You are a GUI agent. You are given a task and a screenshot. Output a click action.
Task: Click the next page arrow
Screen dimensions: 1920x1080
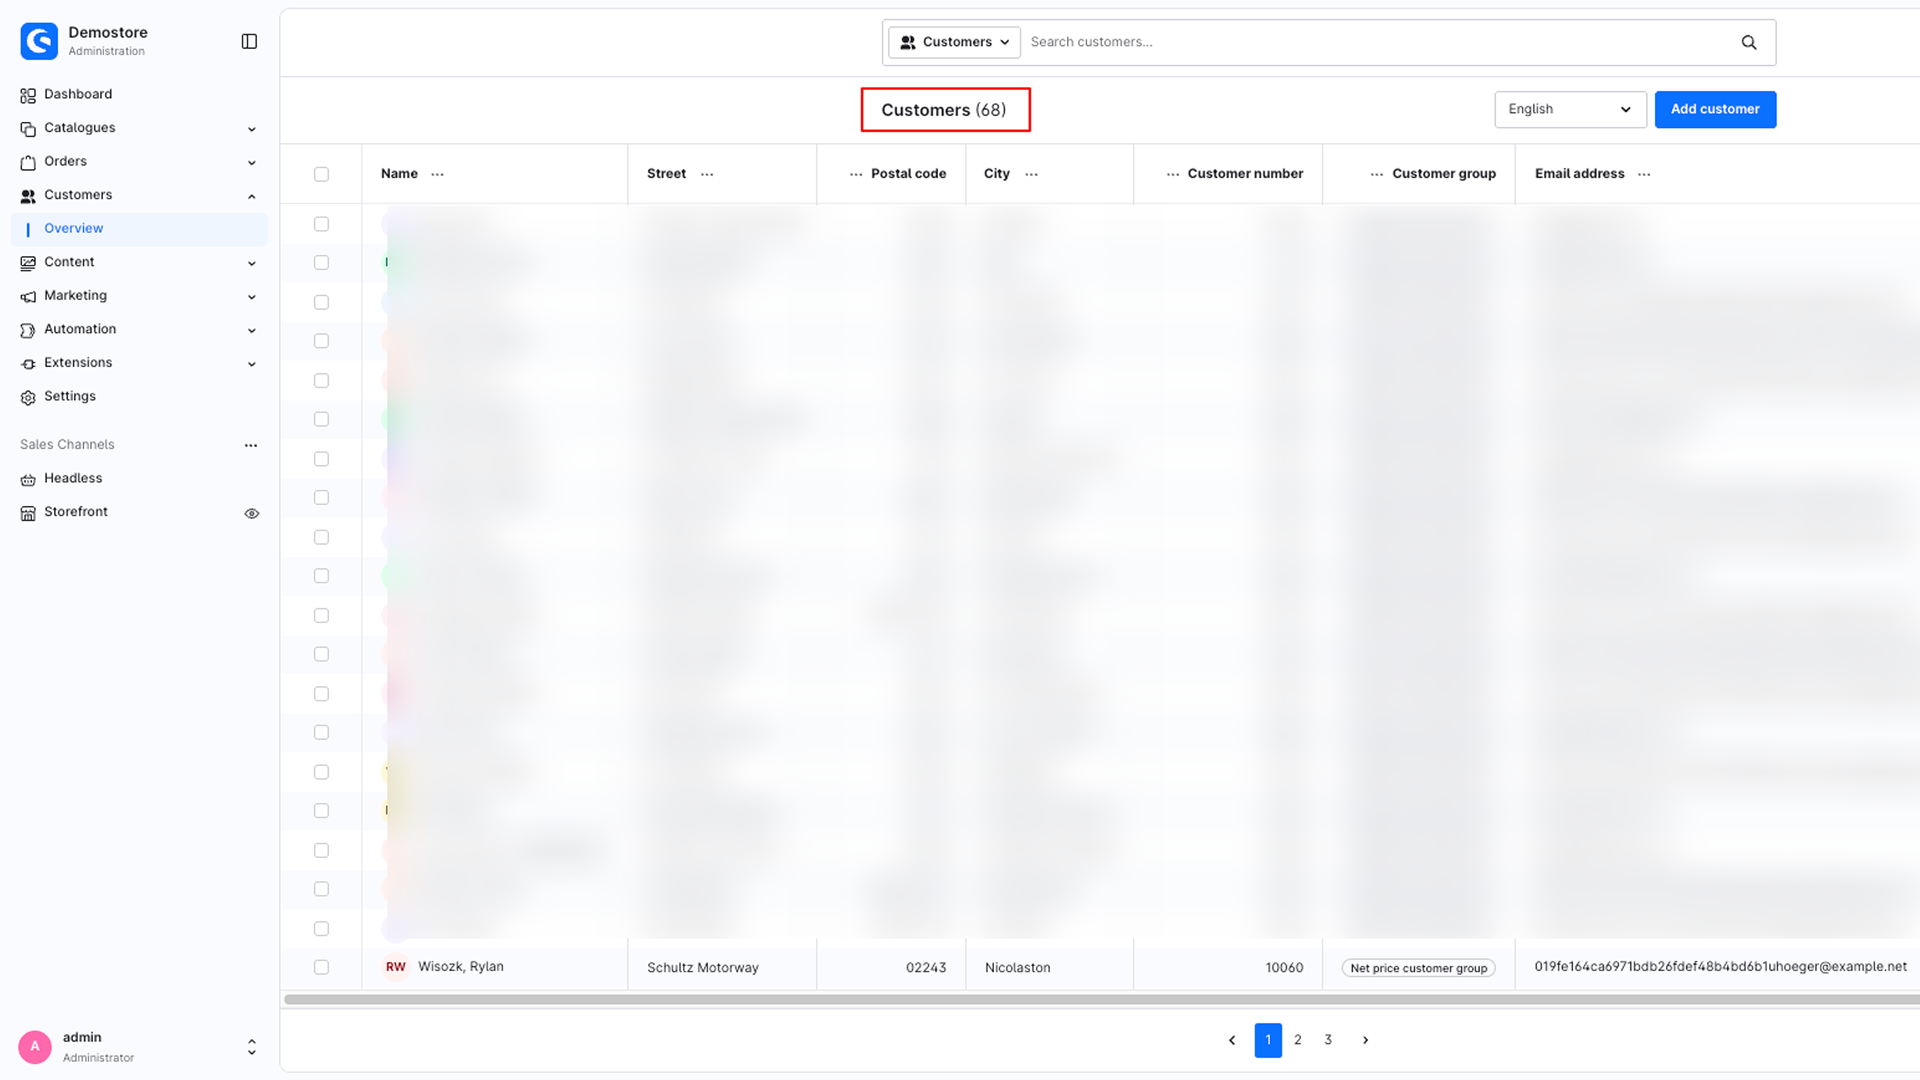1365,1040
